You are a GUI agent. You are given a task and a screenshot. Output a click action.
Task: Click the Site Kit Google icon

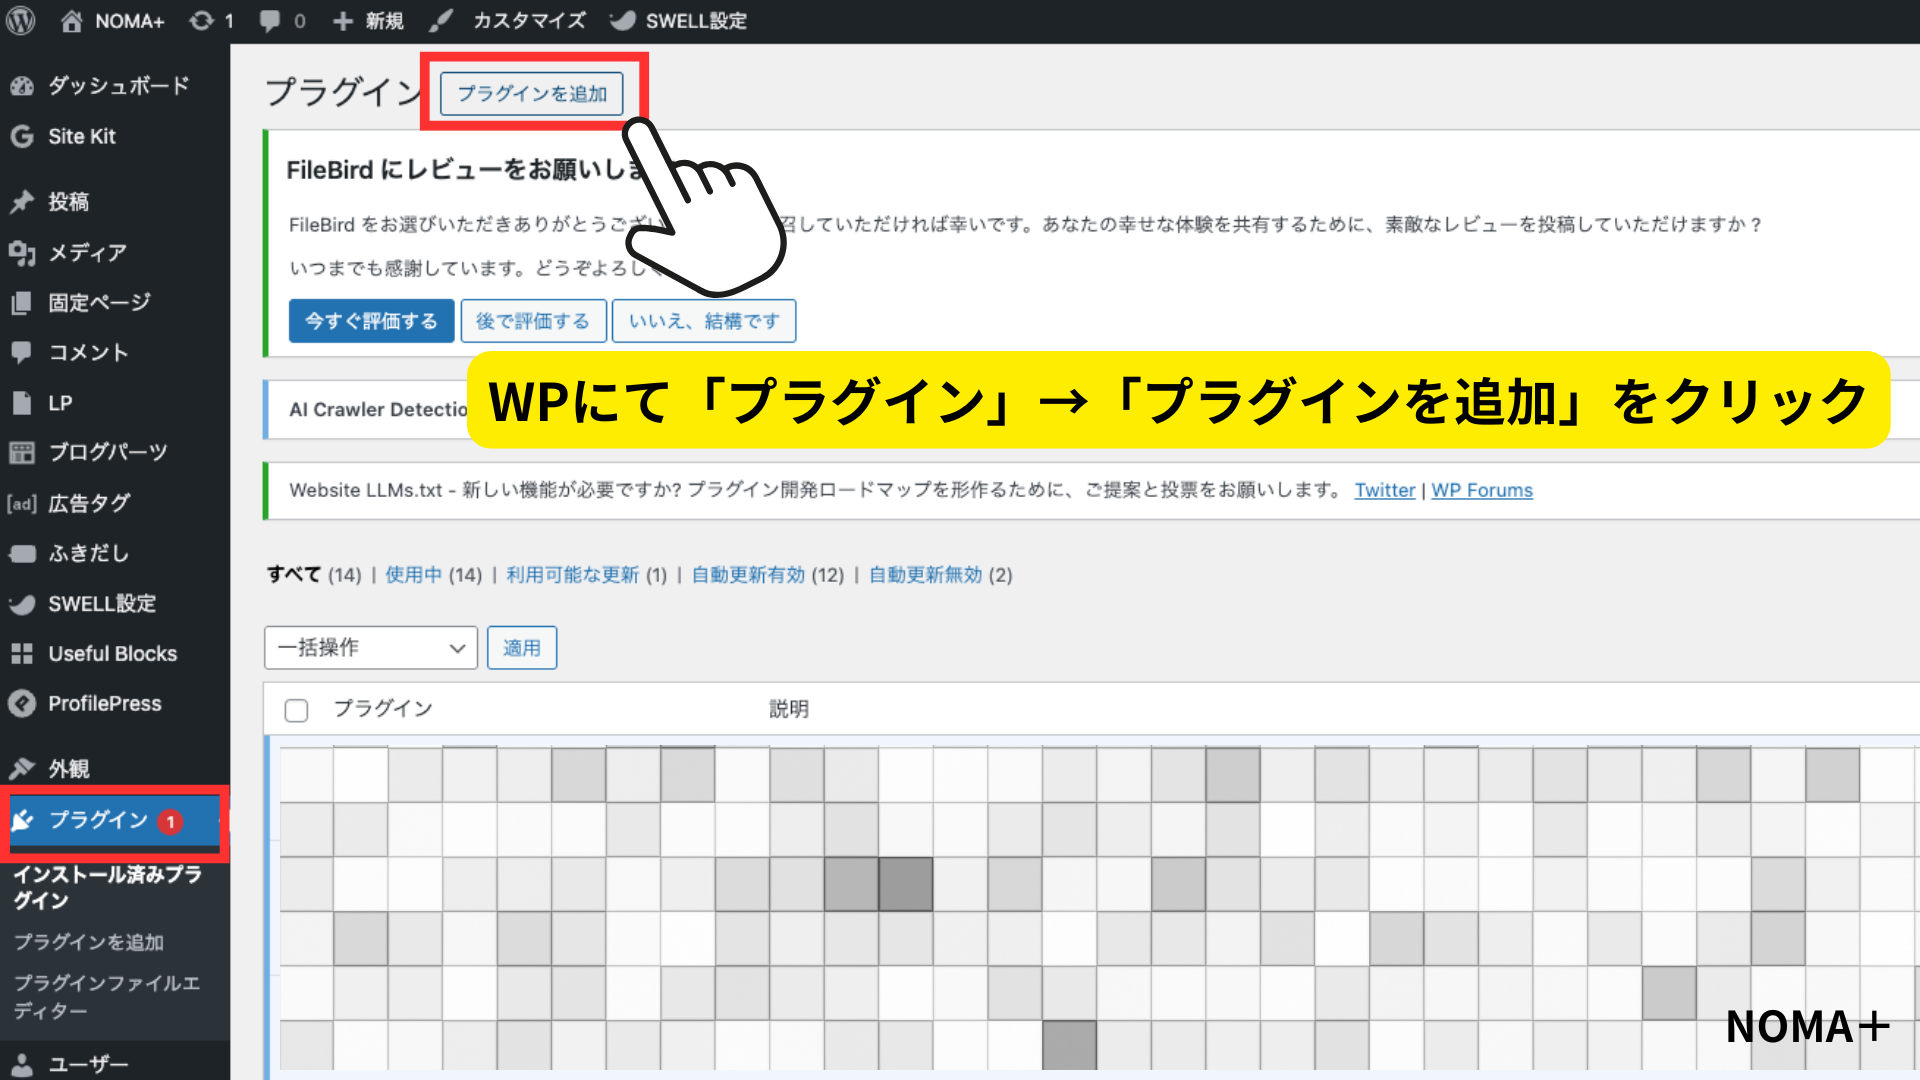click(x=22, y=136)
